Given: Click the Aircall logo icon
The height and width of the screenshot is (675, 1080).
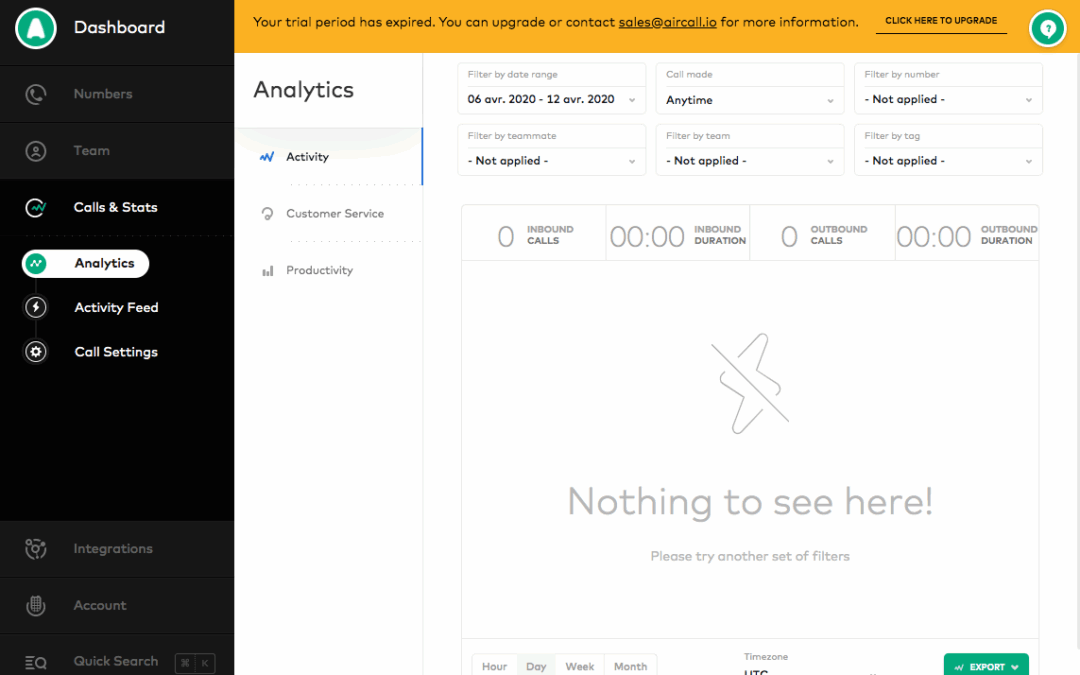Looking at the screenshot, I should 36,28.
